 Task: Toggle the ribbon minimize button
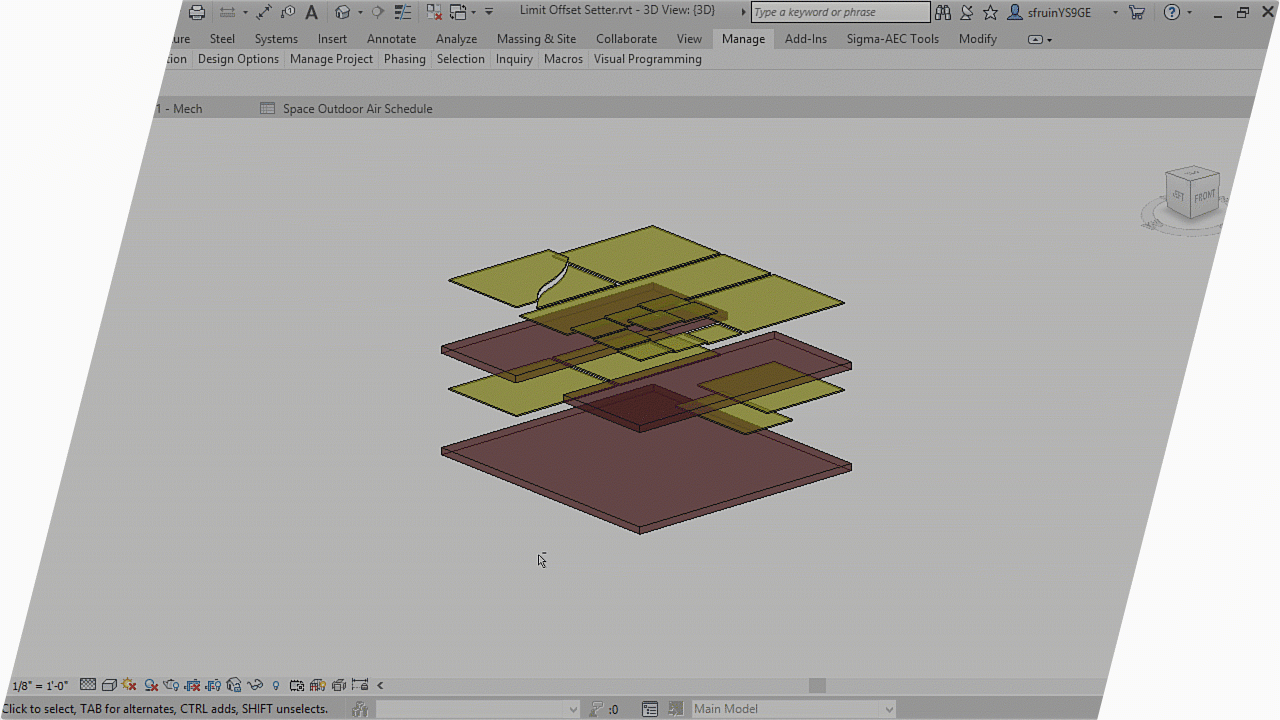pyautogui.click(x=1035, y=40)
